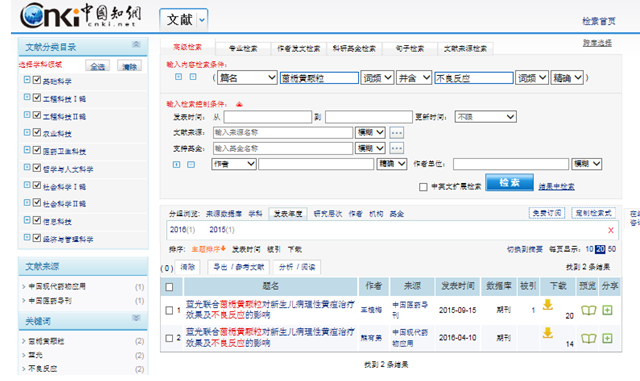Uncheck the 工程科技Ⅰ辑 checkbox
The height and width of the screenshot is (381, 640).
pyautogui.click(x=37, y=98)
